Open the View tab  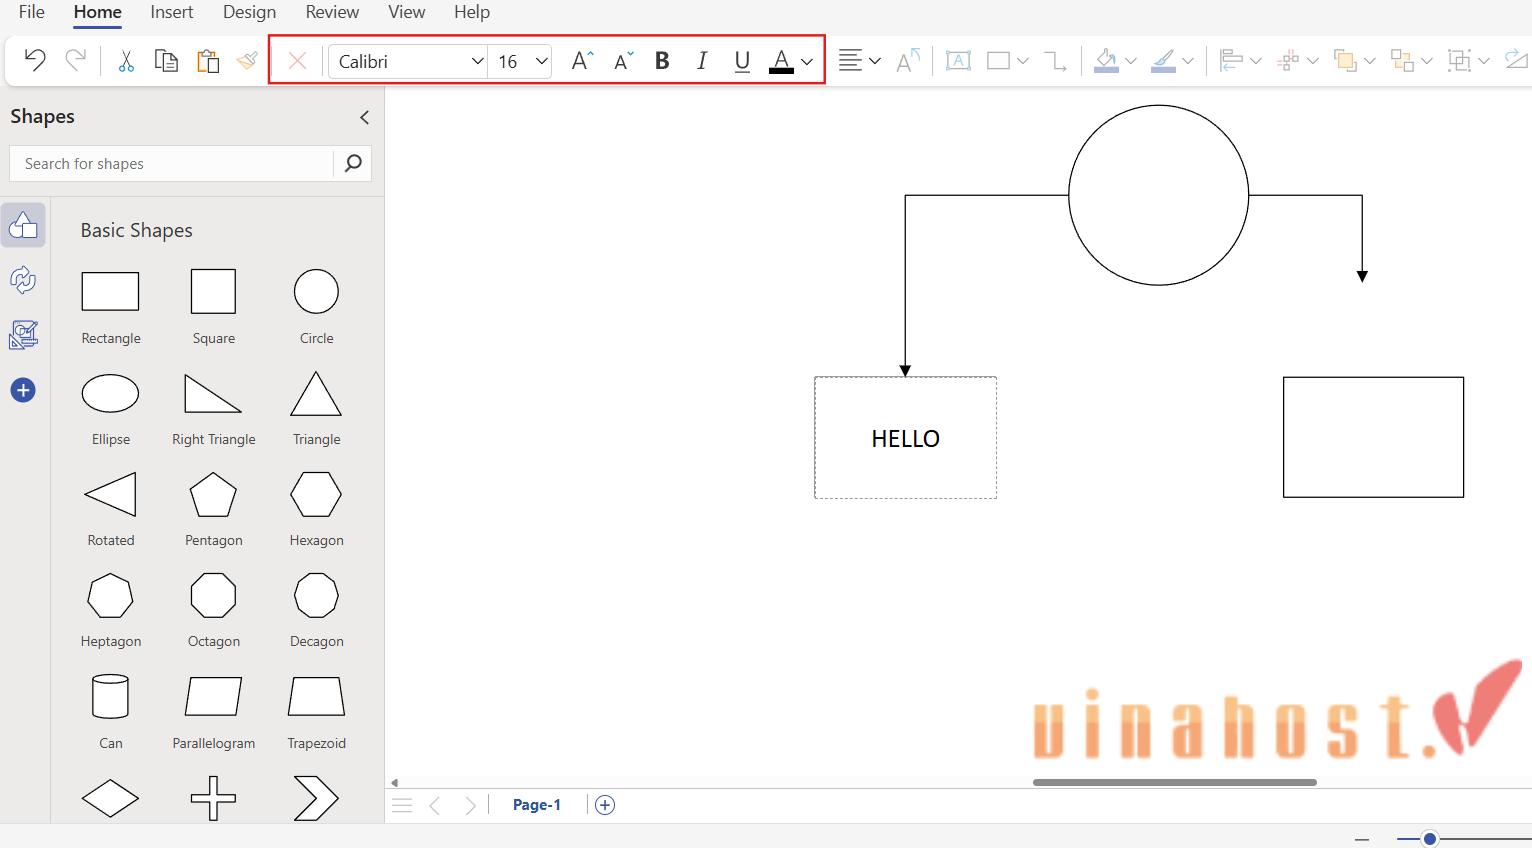406,12
